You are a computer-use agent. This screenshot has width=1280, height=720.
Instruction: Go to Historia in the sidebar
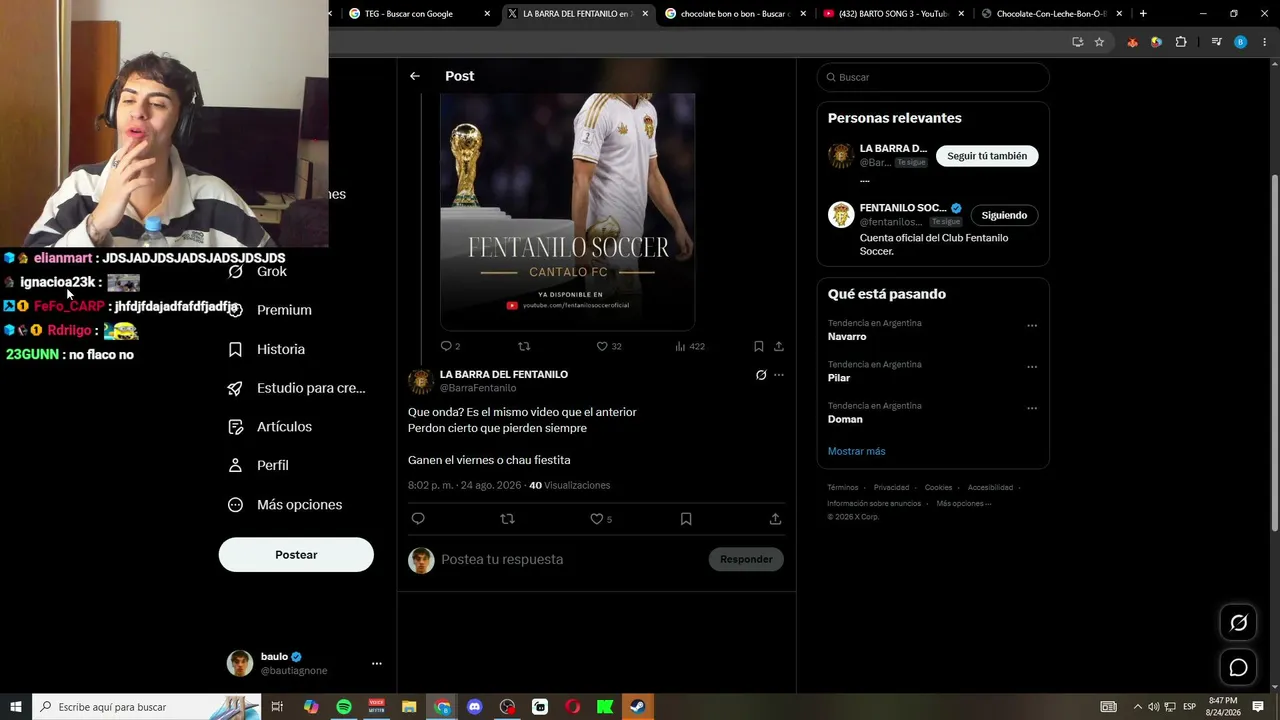coord(267,349)
